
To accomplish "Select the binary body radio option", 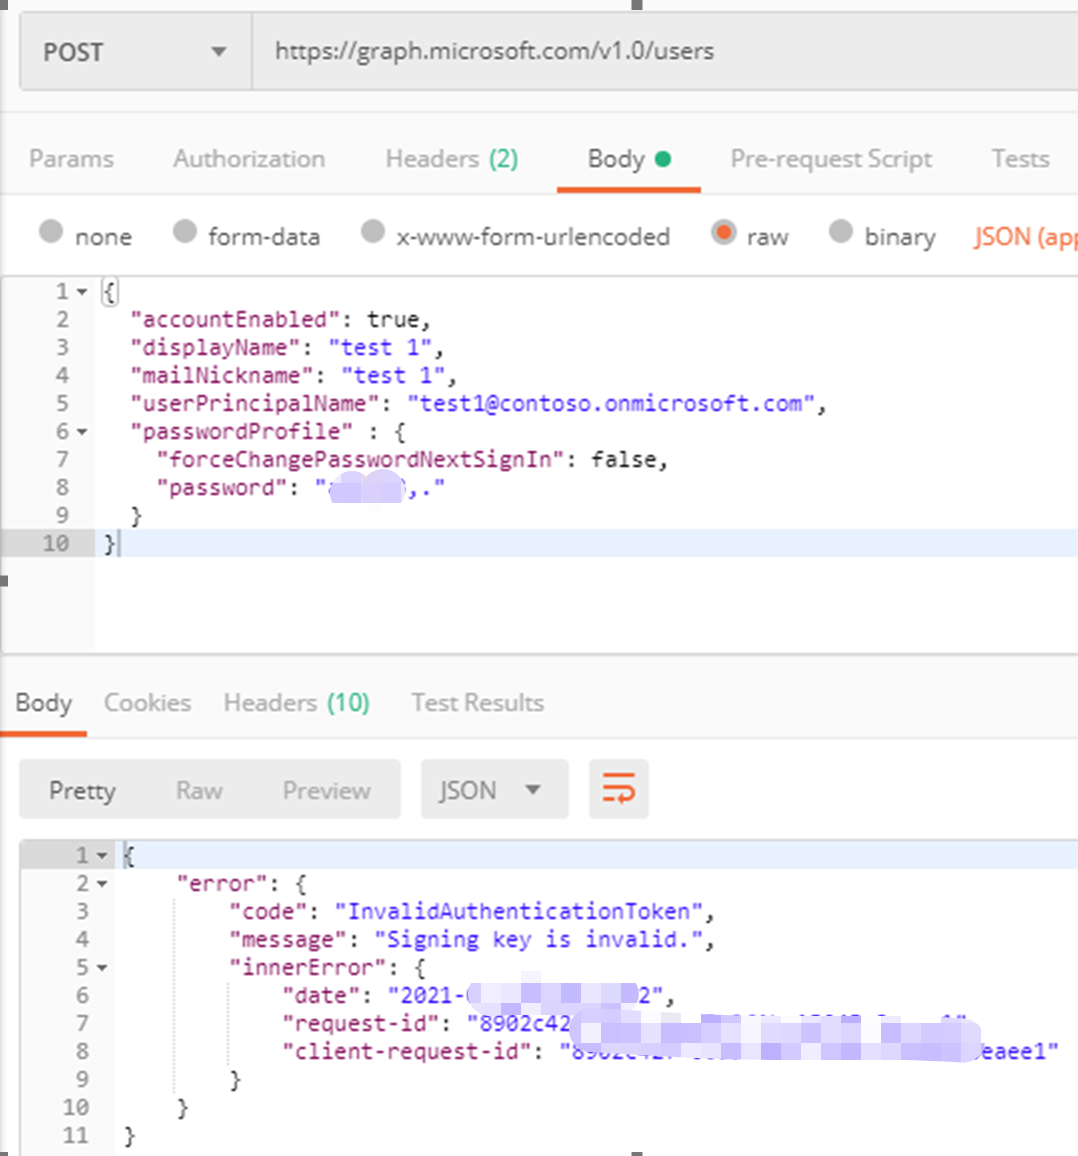I will click(x=841, y=233).
